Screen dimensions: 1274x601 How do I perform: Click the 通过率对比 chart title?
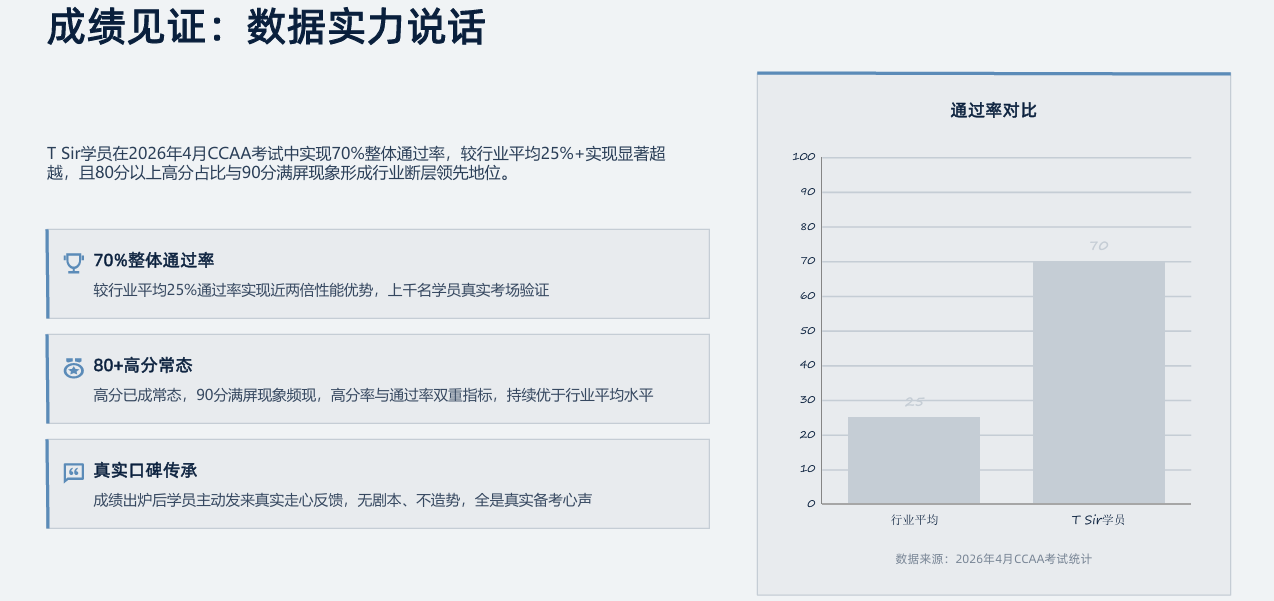[x=993, y=111]
